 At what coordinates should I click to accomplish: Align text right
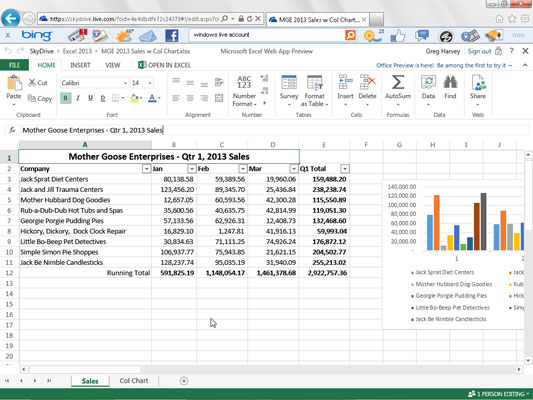(204, 98)
